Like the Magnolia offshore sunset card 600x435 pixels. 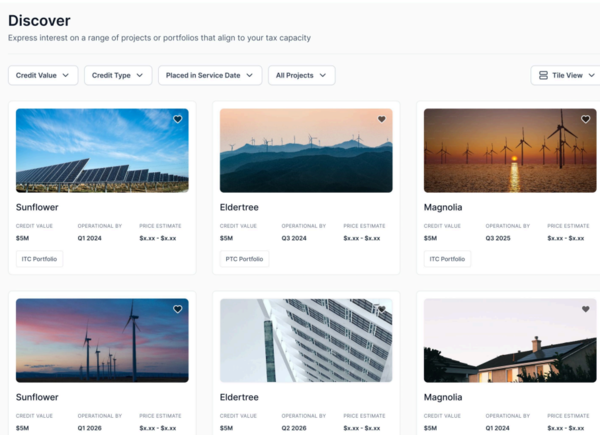click(585, 120)
